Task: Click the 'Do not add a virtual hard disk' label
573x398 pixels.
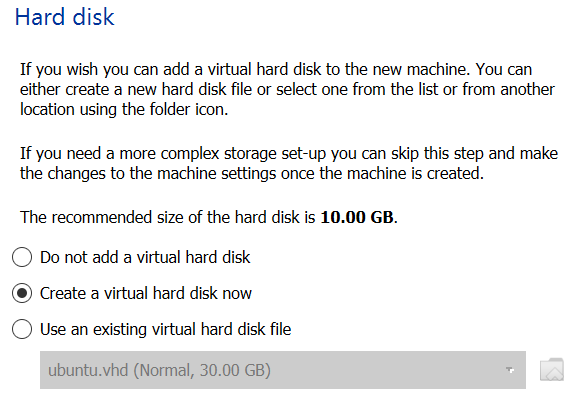Action: click(145, 257)
